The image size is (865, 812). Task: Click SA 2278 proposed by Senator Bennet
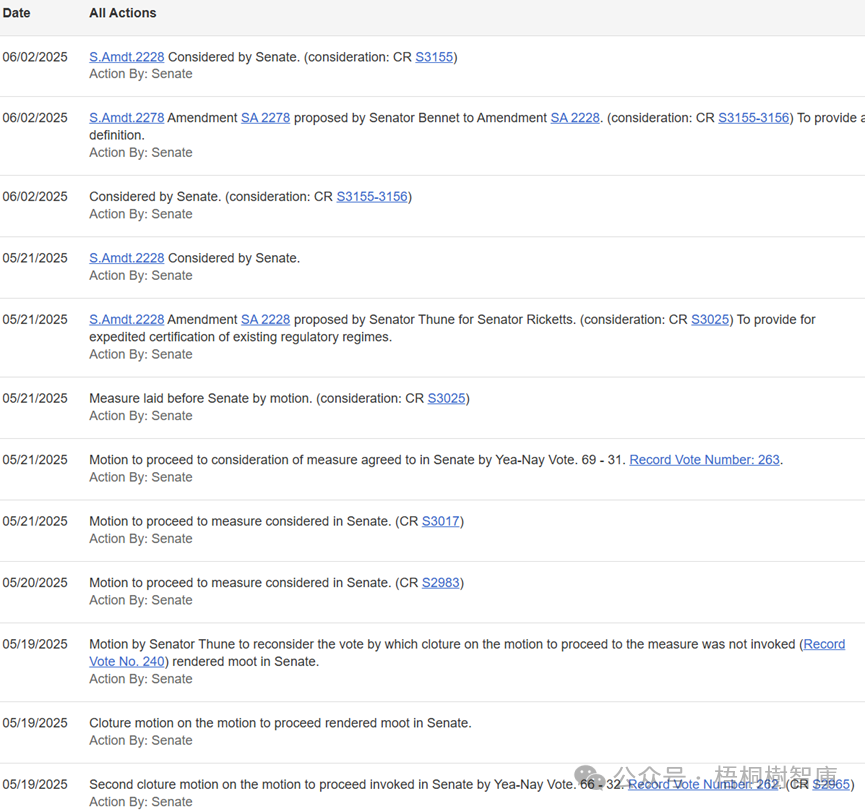(x=265, y=118)
